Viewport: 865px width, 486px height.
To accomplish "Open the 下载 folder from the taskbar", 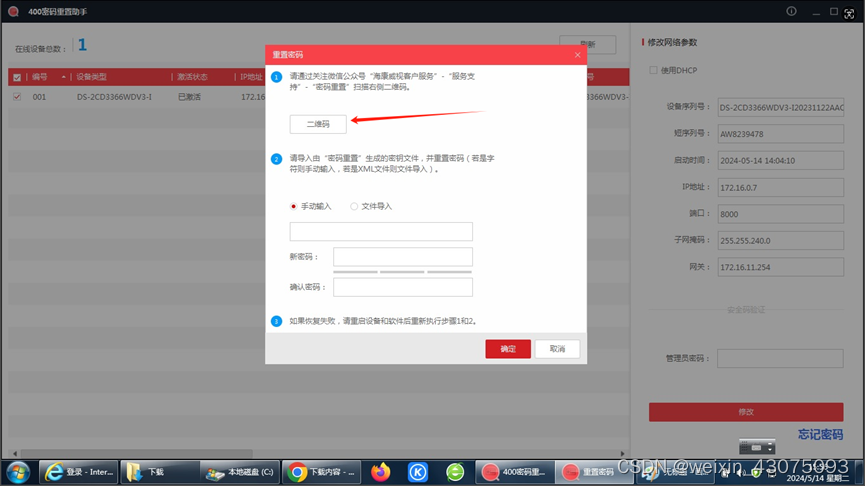I will tap(159, 472).
